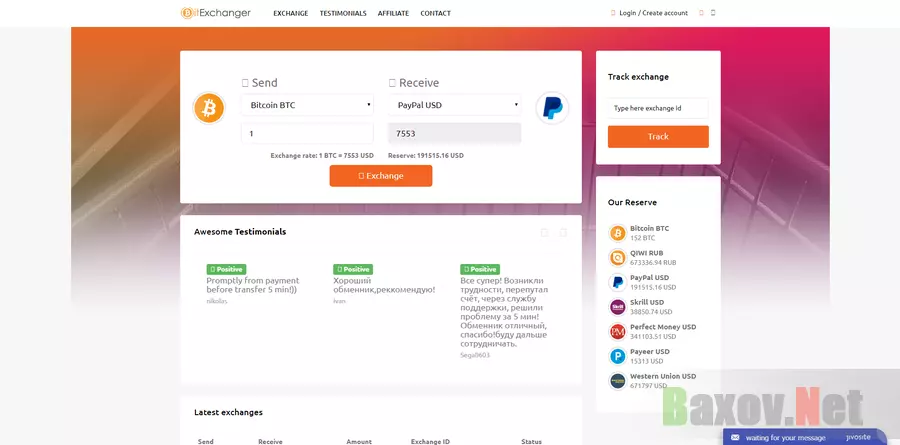Click the Status column header
The image size is (900, 445).
pos(532,442)
